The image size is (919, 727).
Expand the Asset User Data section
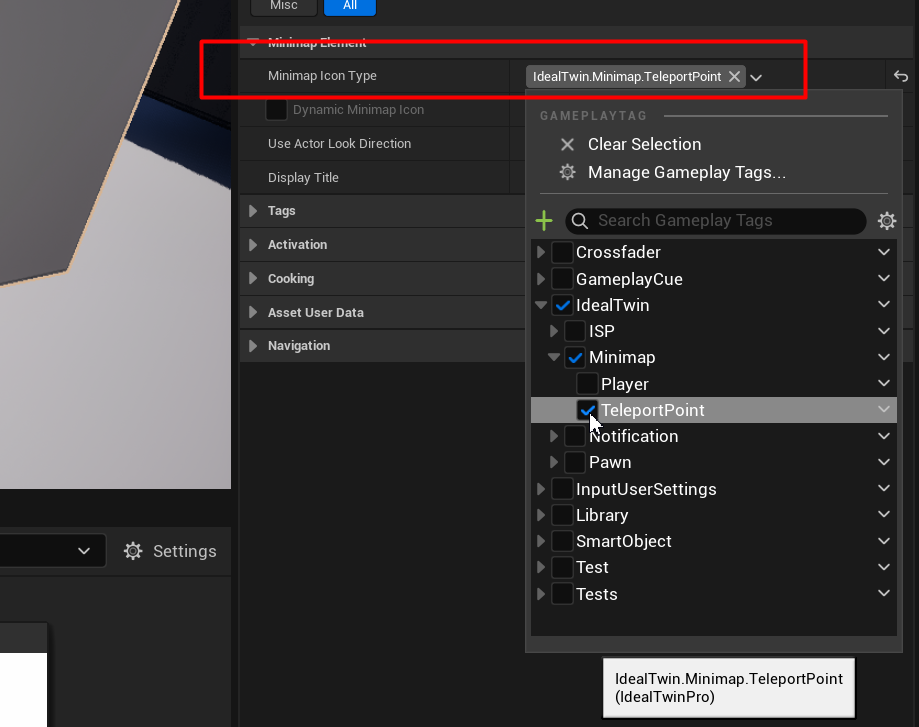point(253,313)
